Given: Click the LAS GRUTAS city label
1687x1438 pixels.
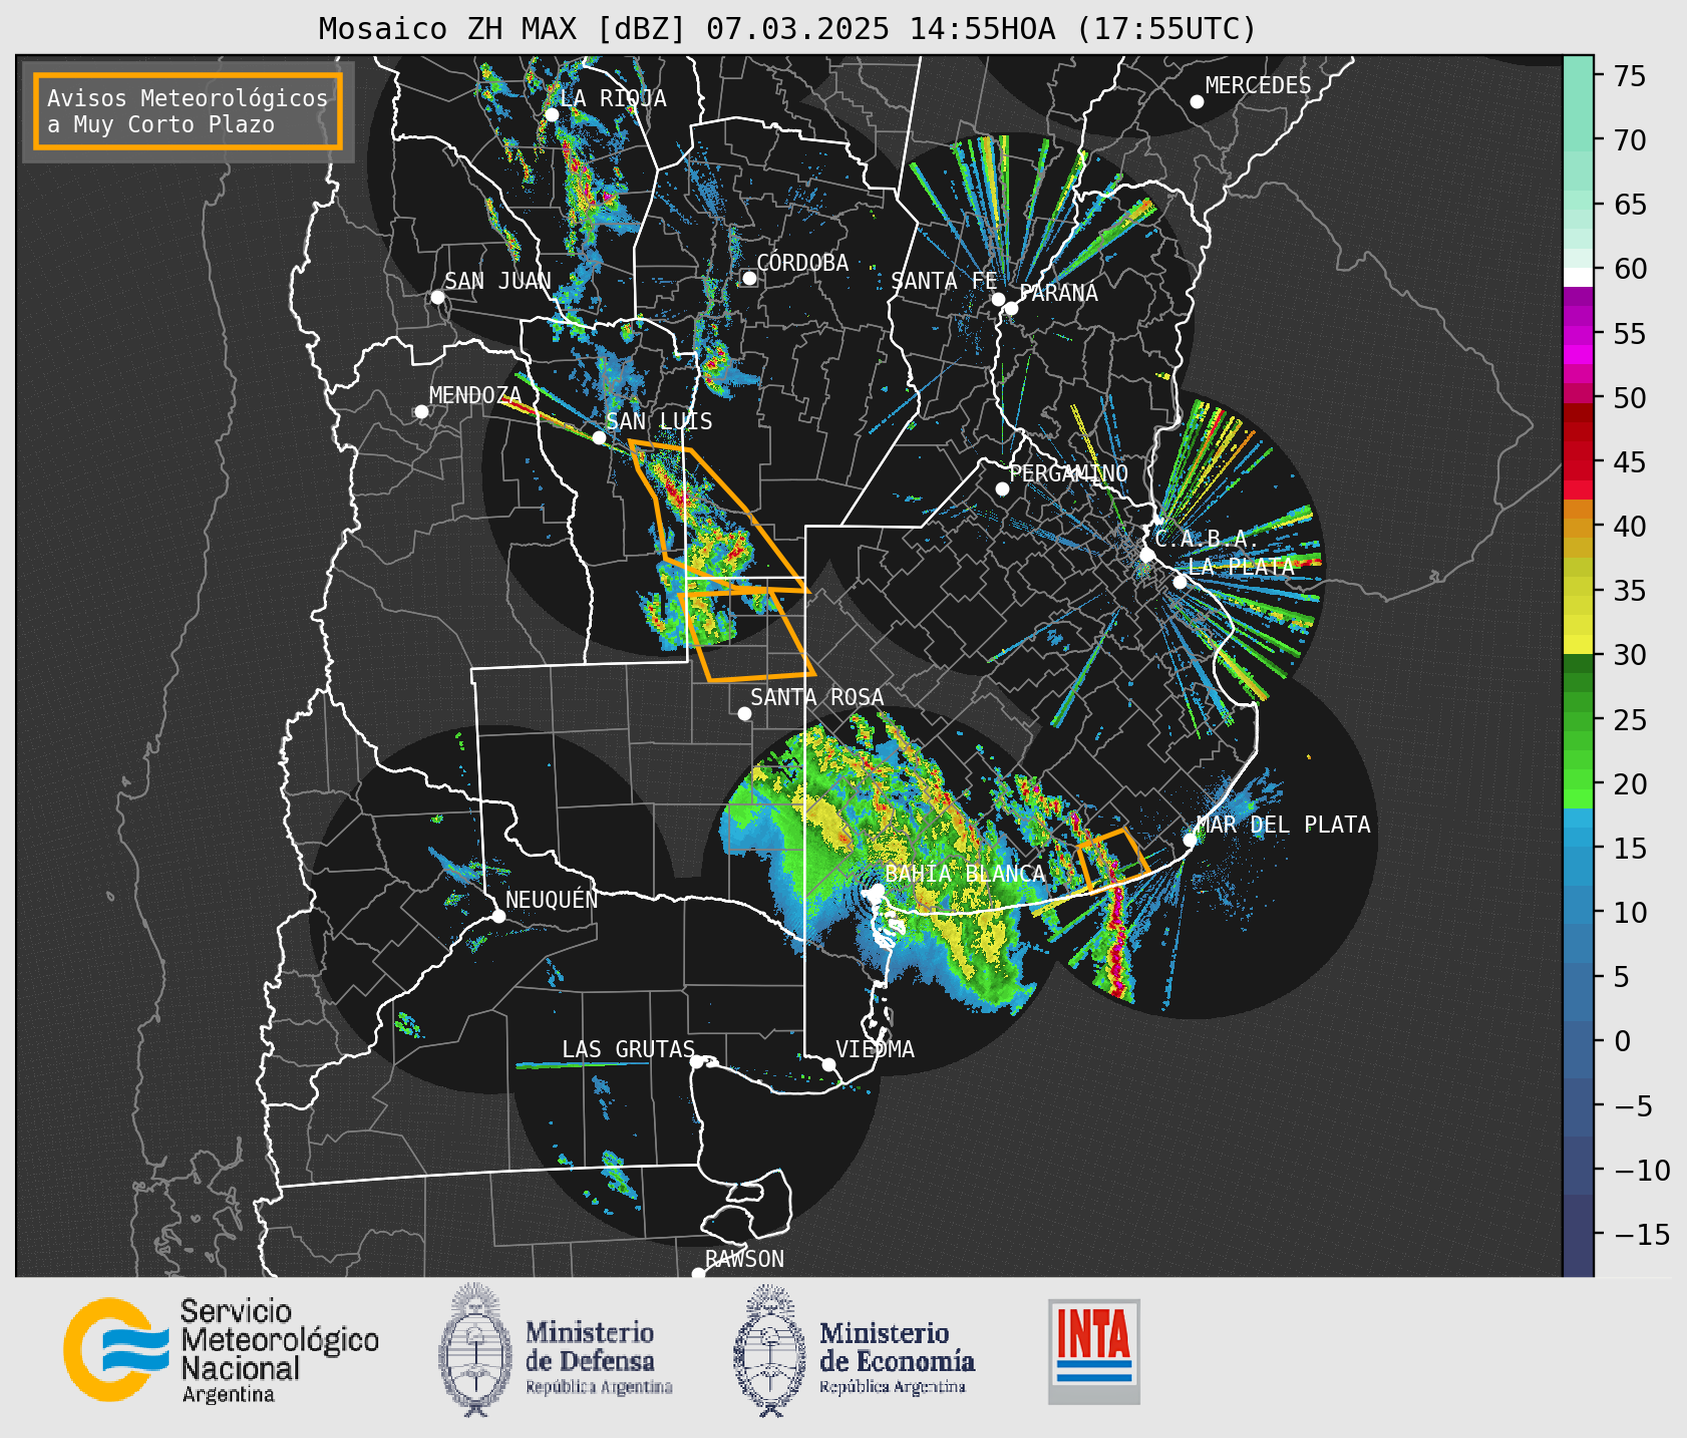Looking at the screenshot, I should coord(628,1049).
